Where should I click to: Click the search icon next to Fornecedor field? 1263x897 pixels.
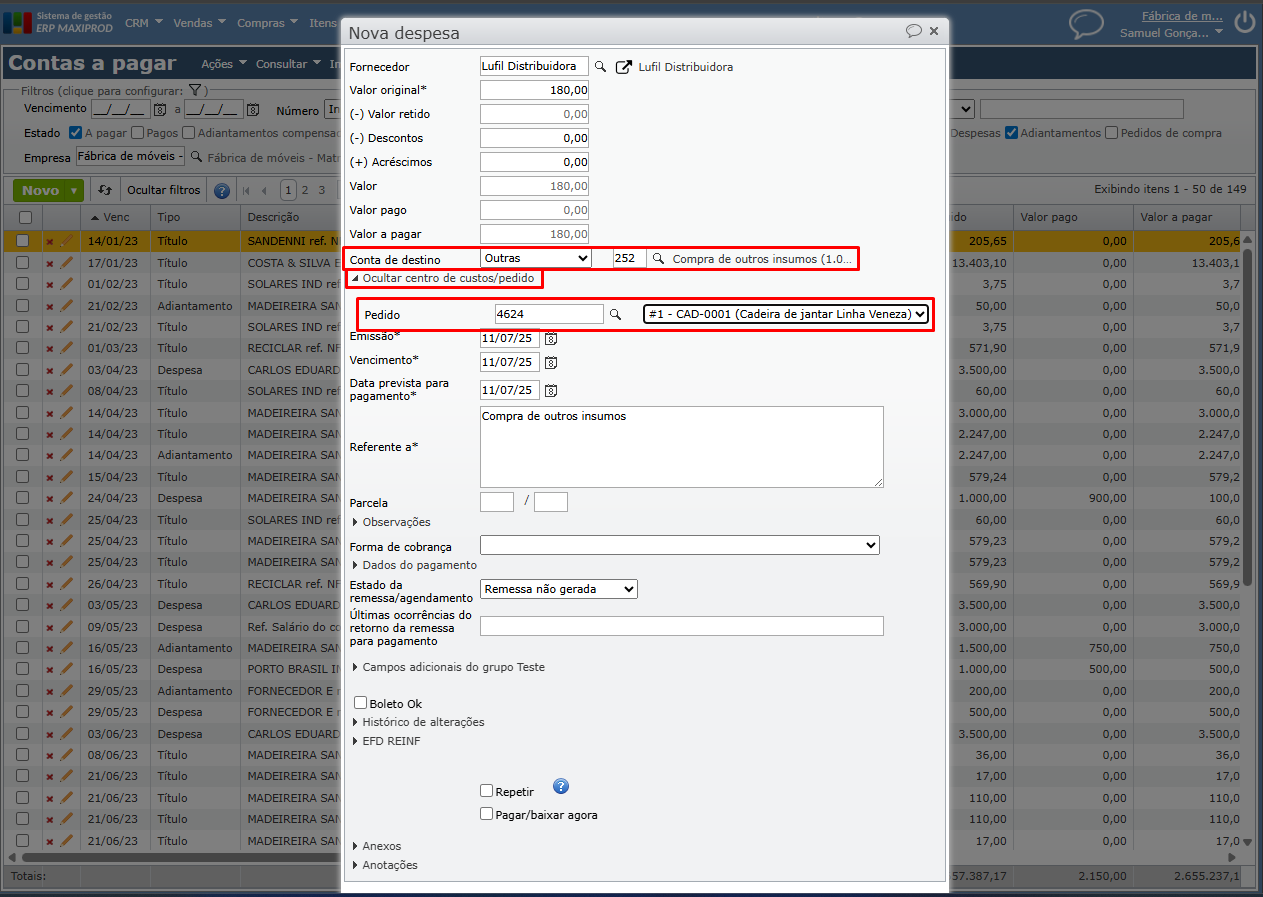(601, 67)
